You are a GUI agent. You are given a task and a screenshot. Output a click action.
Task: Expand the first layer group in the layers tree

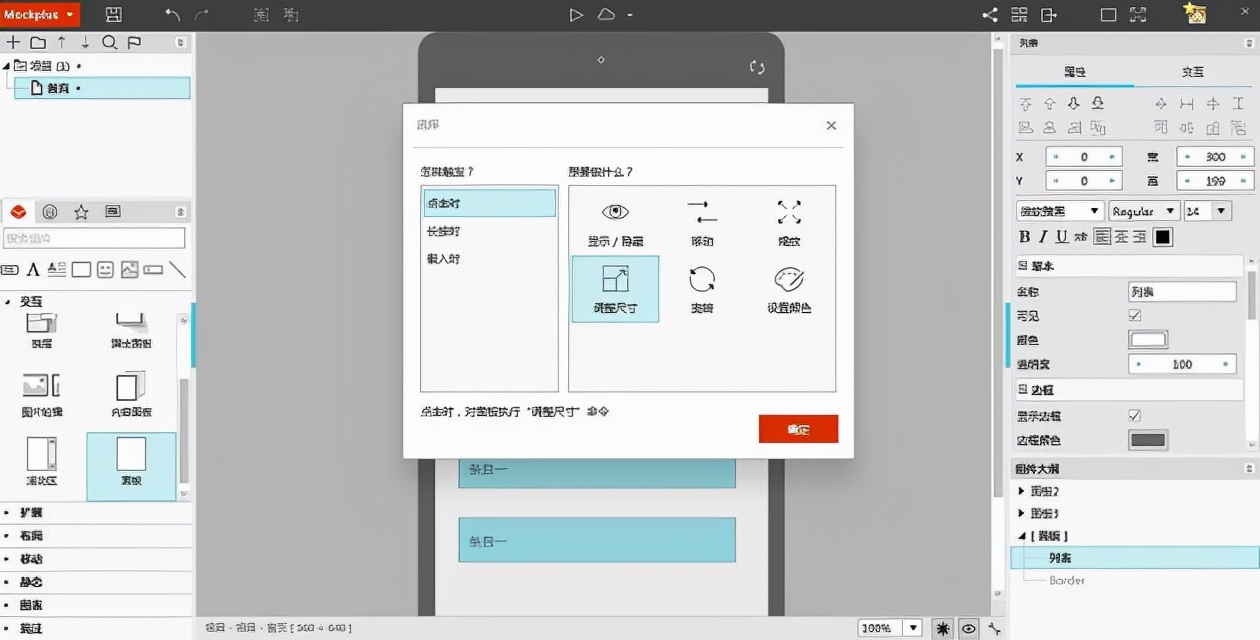pyautogui.click(x=1022, y=490)
